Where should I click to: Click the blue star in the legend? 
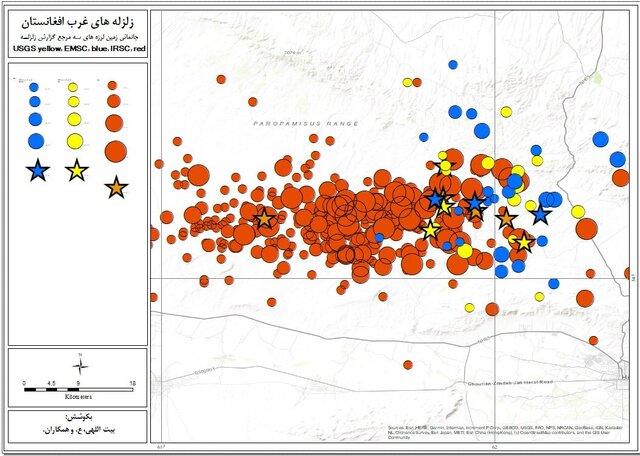38,171
